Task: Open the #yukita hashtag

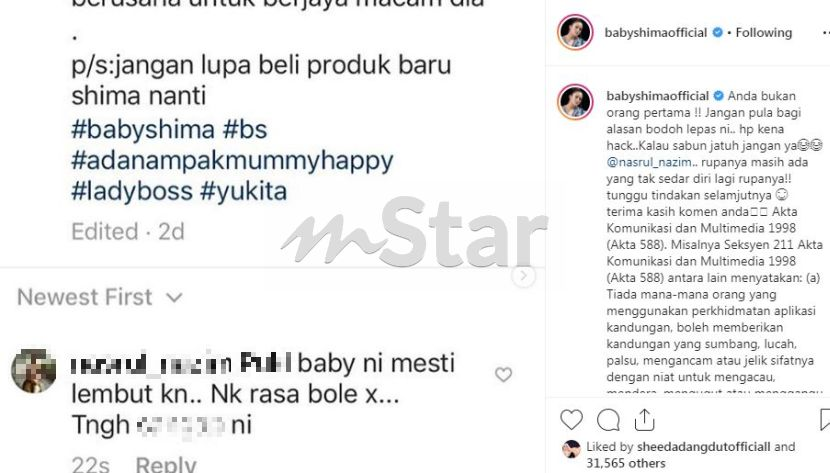Action: point(243,192)
